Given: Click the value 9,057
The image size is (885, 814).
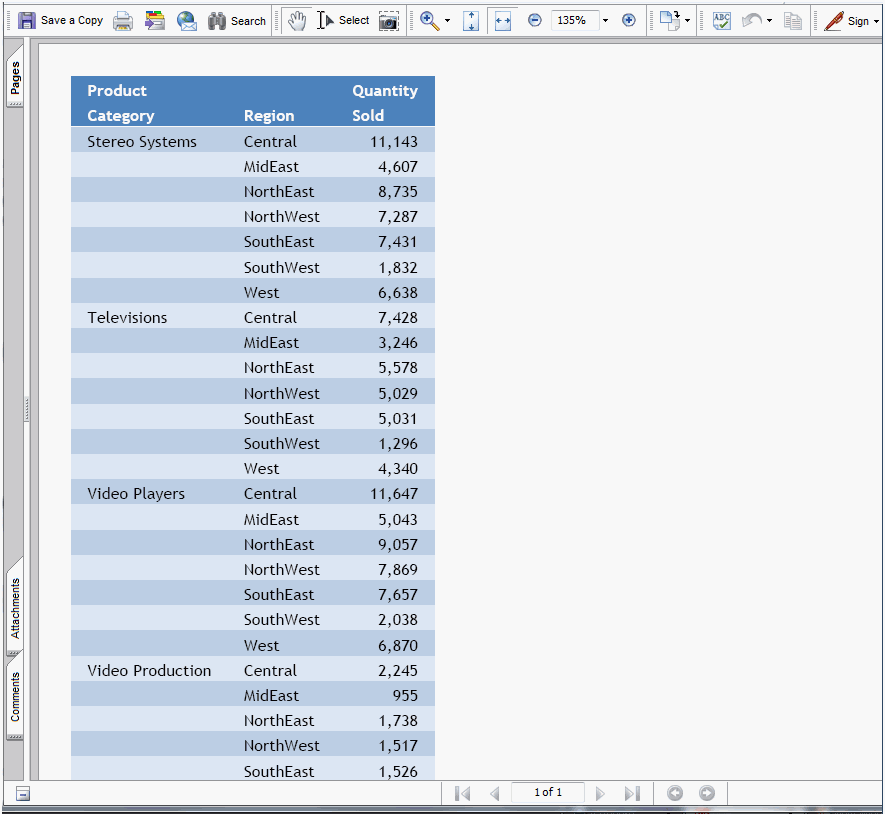Looking at the screenshot, I should click(398, 545).
